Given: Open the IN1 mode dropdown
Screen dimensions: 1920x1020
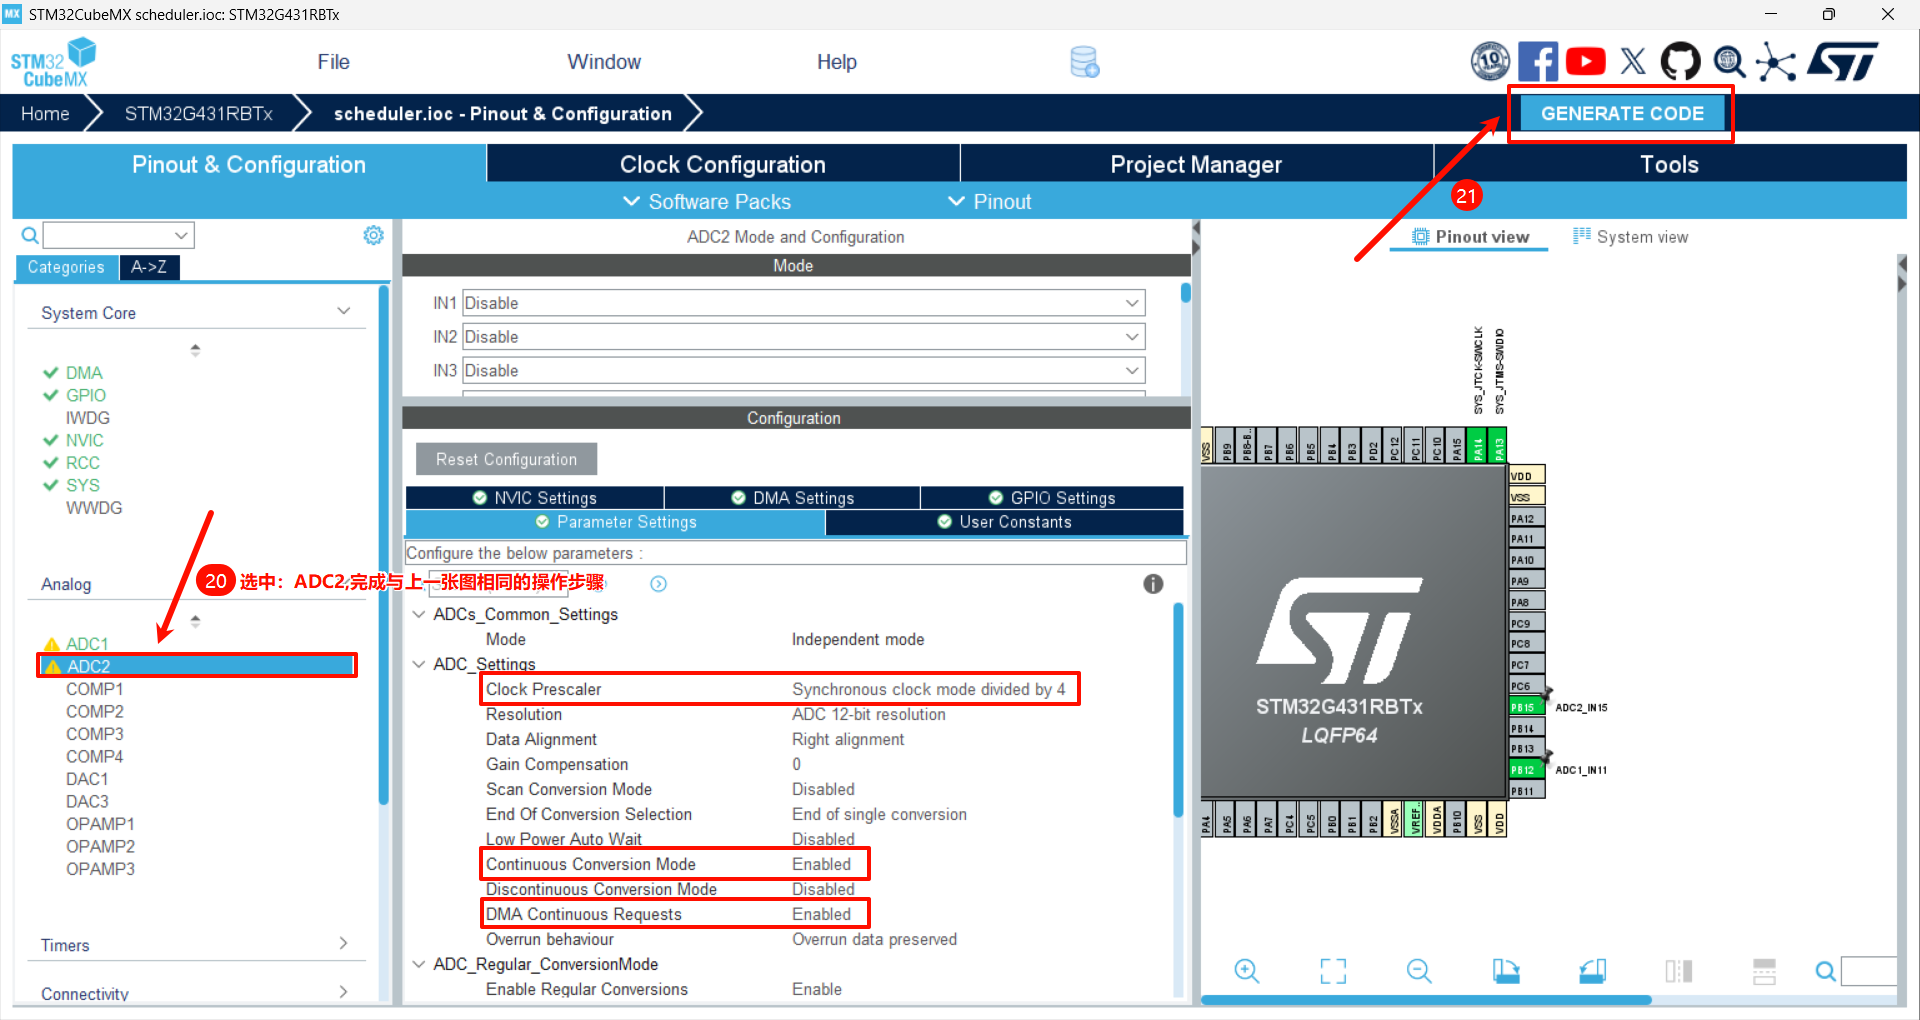Looking at the screenshot, I should coord(804,303).
